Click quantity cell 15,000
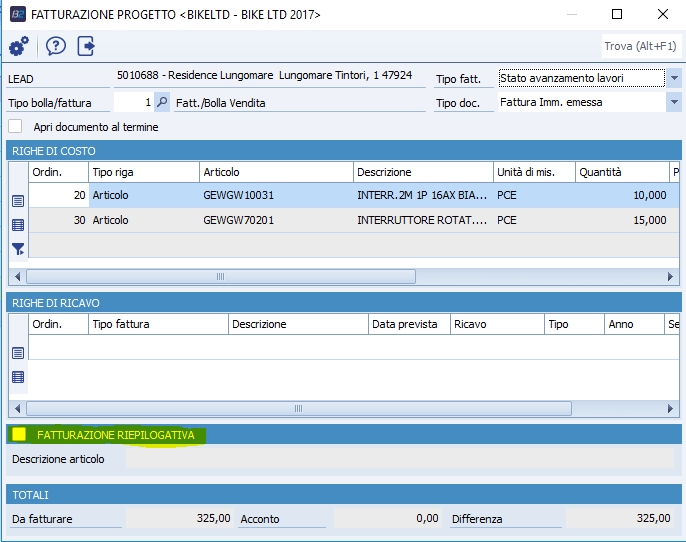Viewport: 686px width, 542px height. (x=622, y=220)
